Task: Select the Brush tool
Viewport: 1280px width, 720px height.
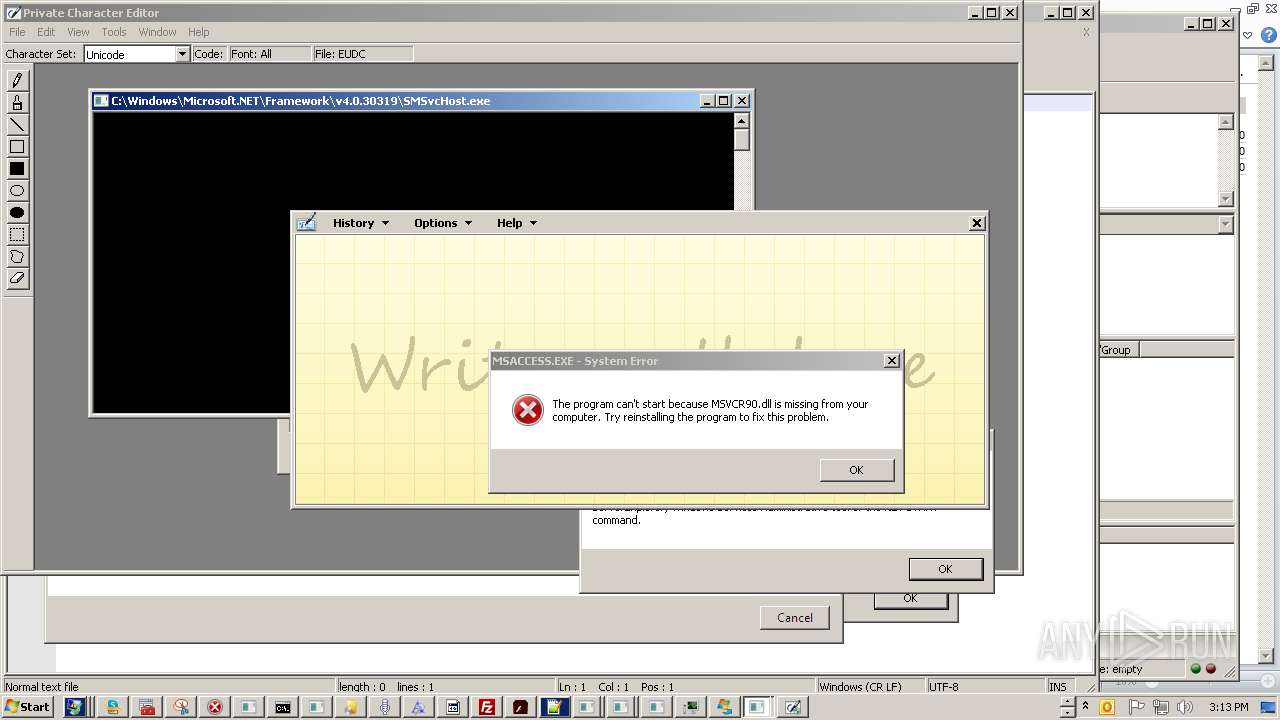Action: click(17, 103)
